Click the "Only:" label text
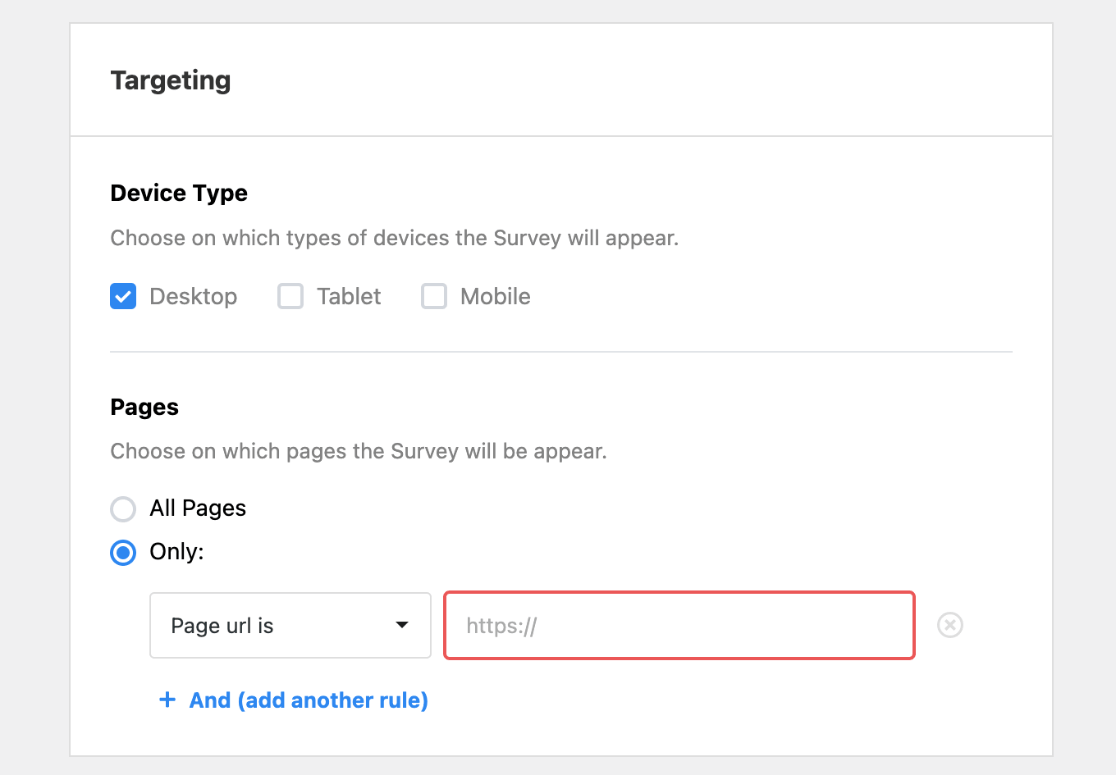This screenshot has width=1116, height=775. [176, 551]
